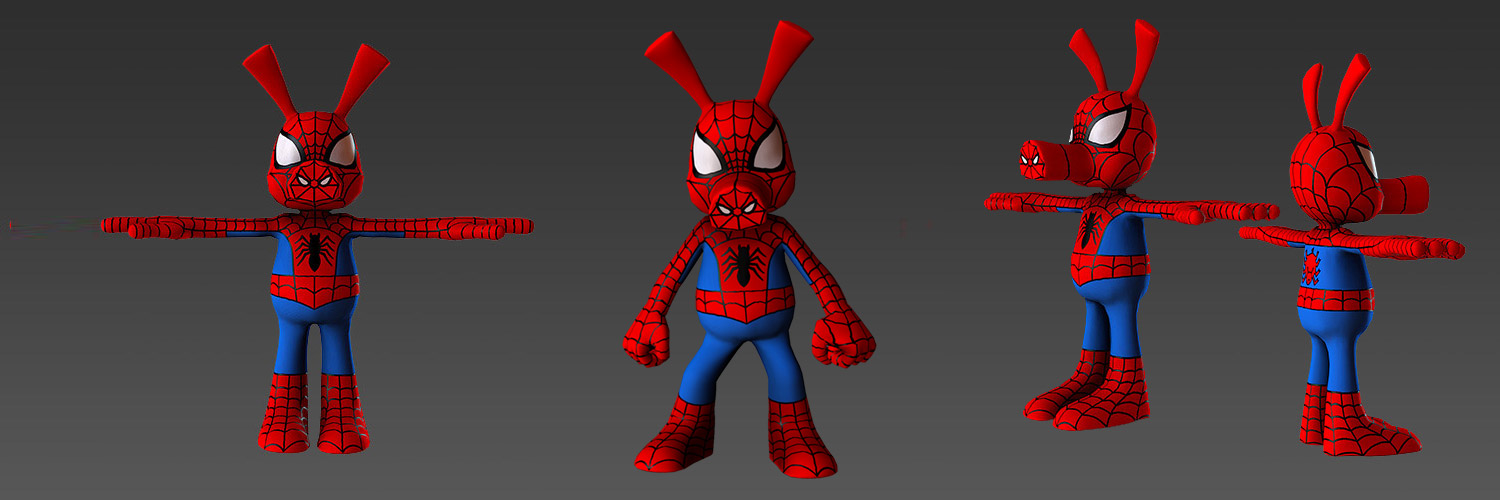This screenshot has height=500, width=1500.
Task: Select the rear-view character with back spider emblem
Action: [1350, 255]
